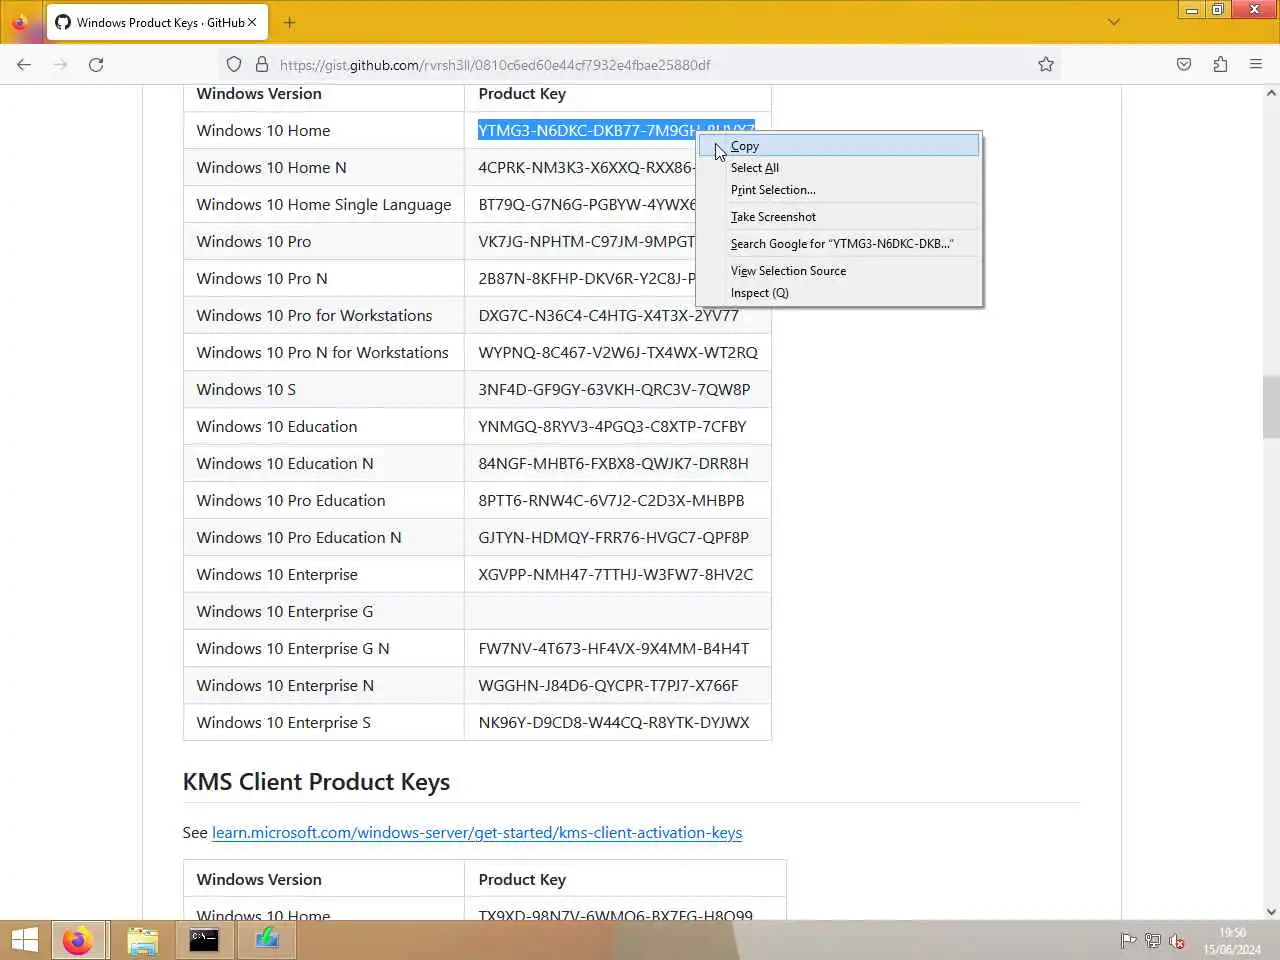Image resolution: width=1280 pixels, height=960 pixels.
Task: Click key DXG7C-N36C4-C4HTG-X4T3X-2YV77
Action: [x=608, y=315]
